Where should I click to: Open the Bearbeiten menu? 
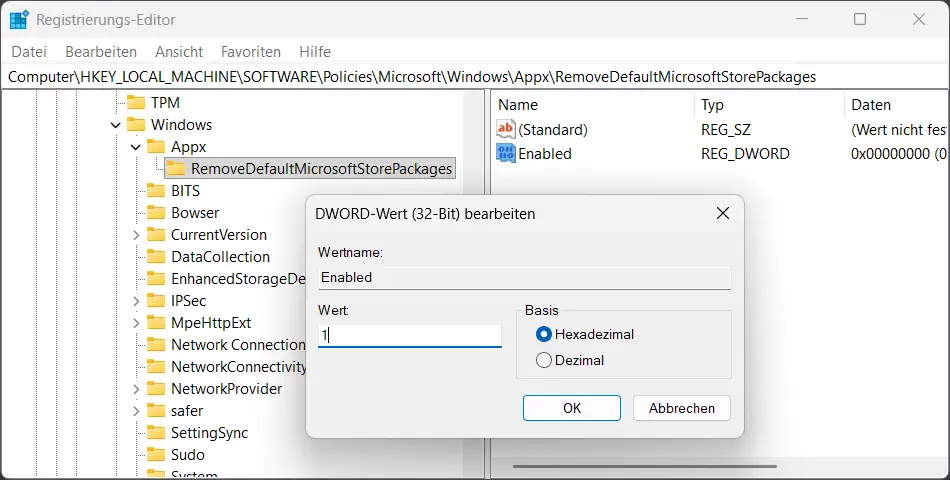(x=101, y=51)
